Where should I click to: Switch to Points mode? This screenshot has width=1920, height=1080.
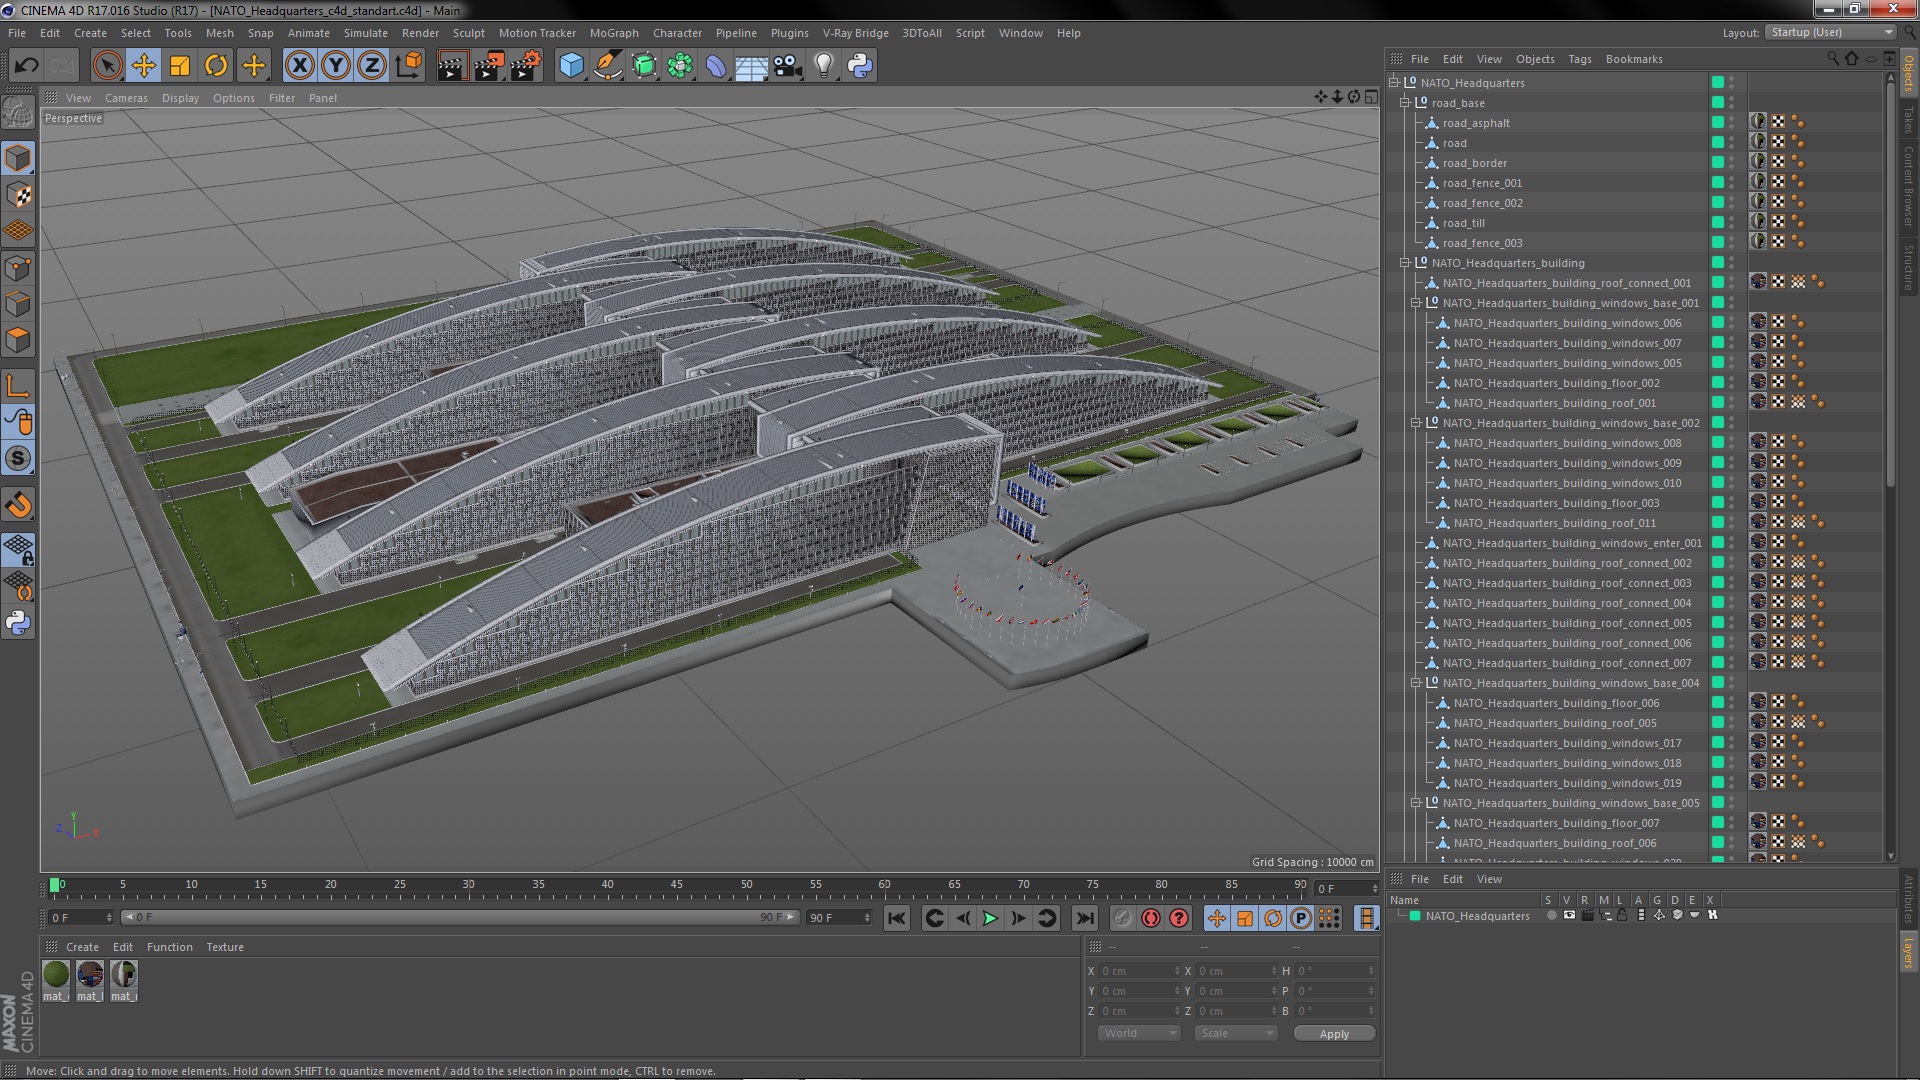point(18,268)
